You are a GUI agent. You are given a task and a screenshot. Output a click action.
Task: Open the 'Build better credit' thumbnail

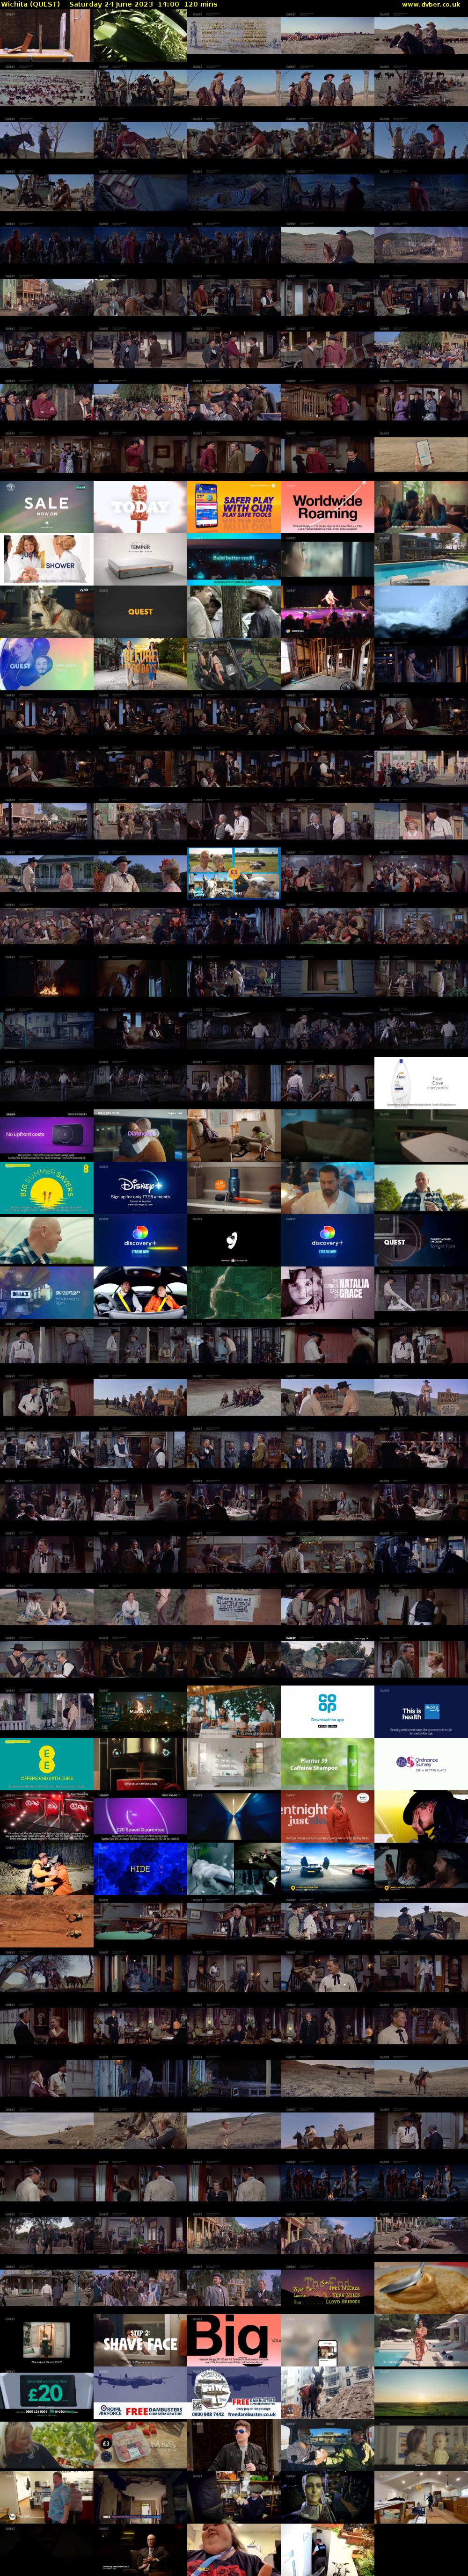(234, 559)
